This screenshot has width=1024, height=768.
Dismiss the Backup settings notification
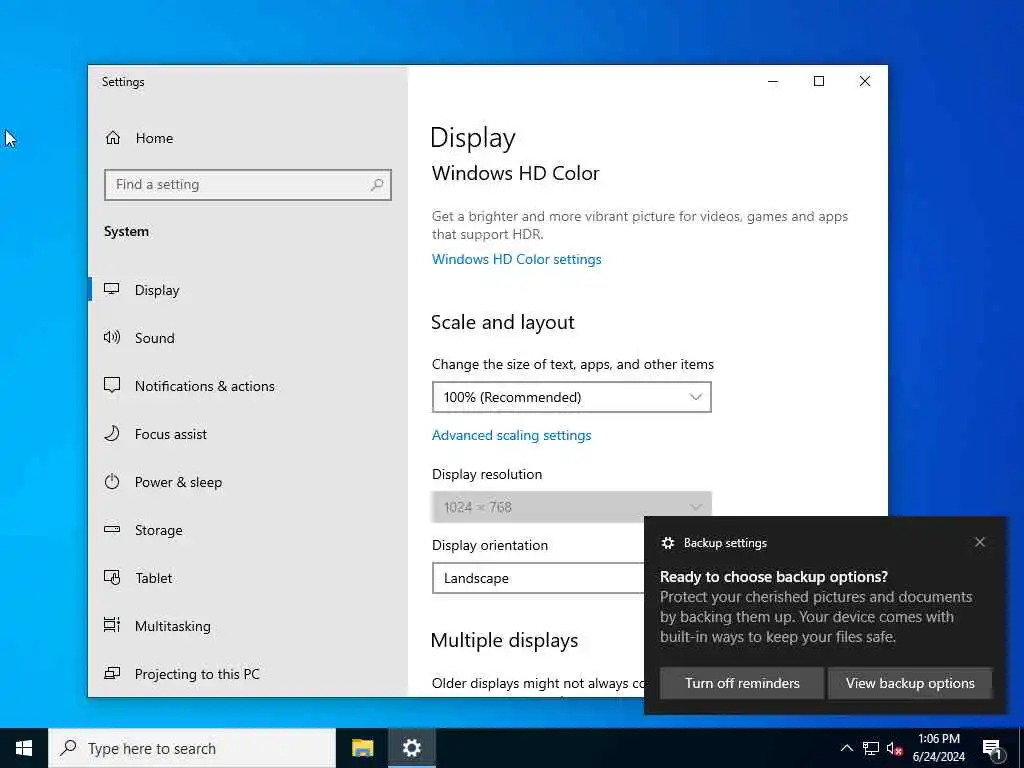click(x=980, y=542)
